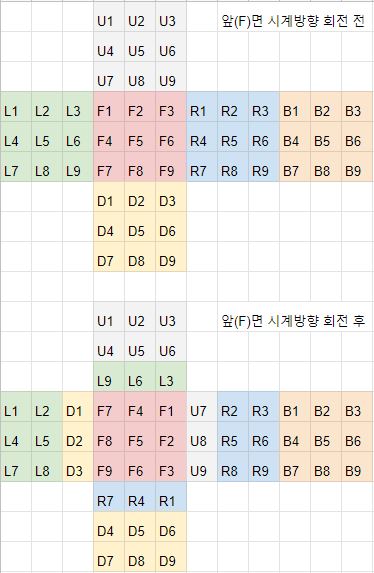
Task: Select cell B9 in the 회전 후 grid
Action: 357,467
